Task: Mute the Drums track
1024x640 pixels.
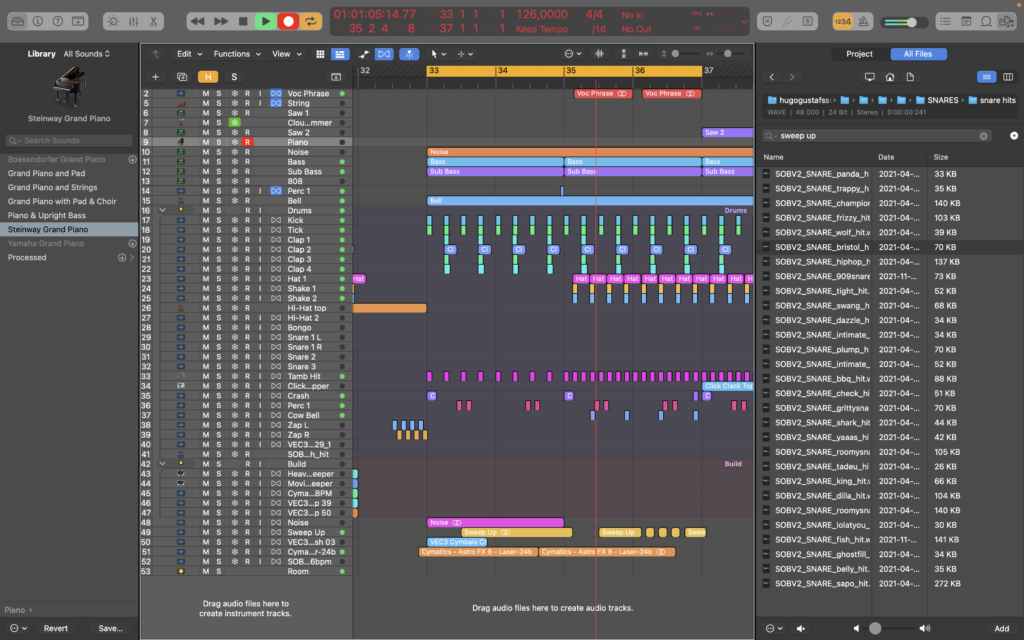Action: point(205,210)
